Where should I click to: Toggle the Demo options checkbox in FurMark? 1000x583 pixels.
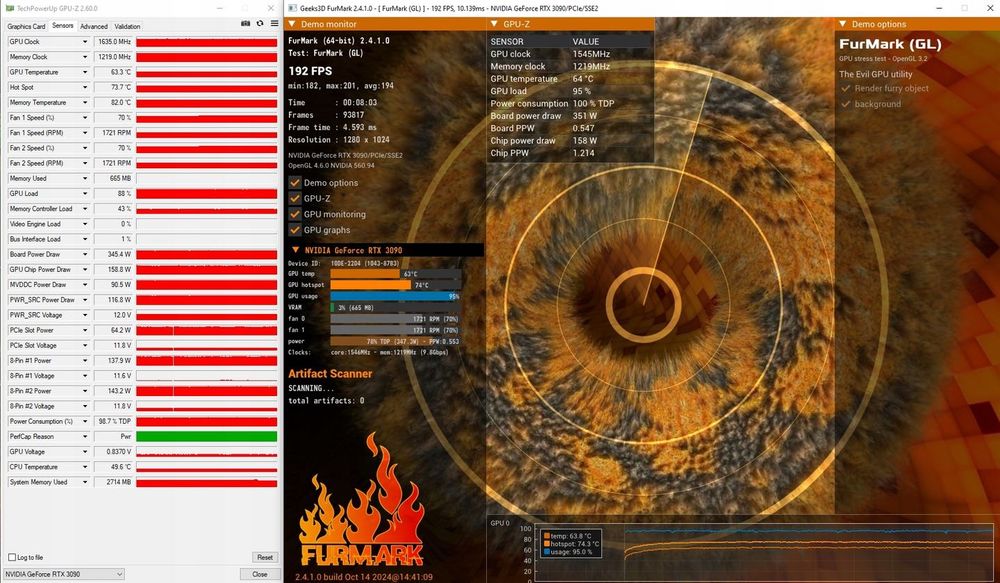pos(295,182)
